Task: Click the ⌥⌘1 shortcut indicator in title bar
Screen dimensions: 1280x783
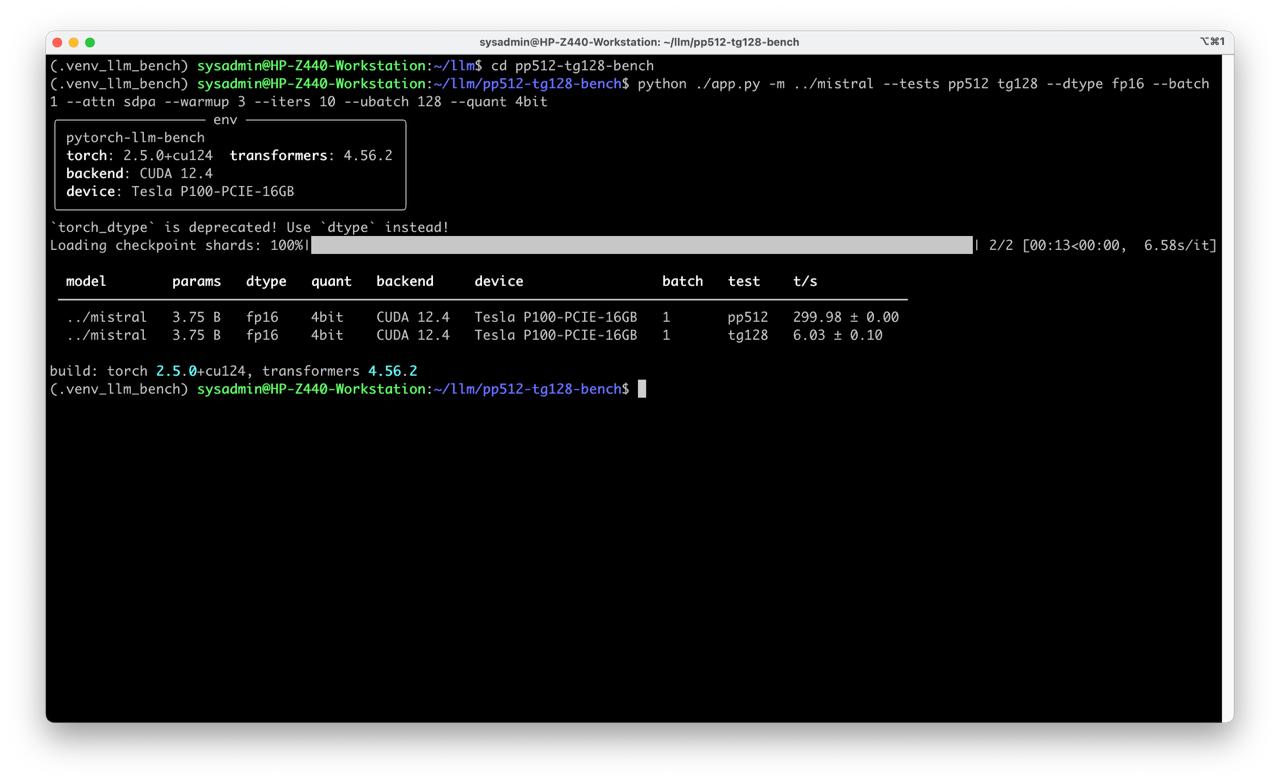Action: pos(1211,42)
